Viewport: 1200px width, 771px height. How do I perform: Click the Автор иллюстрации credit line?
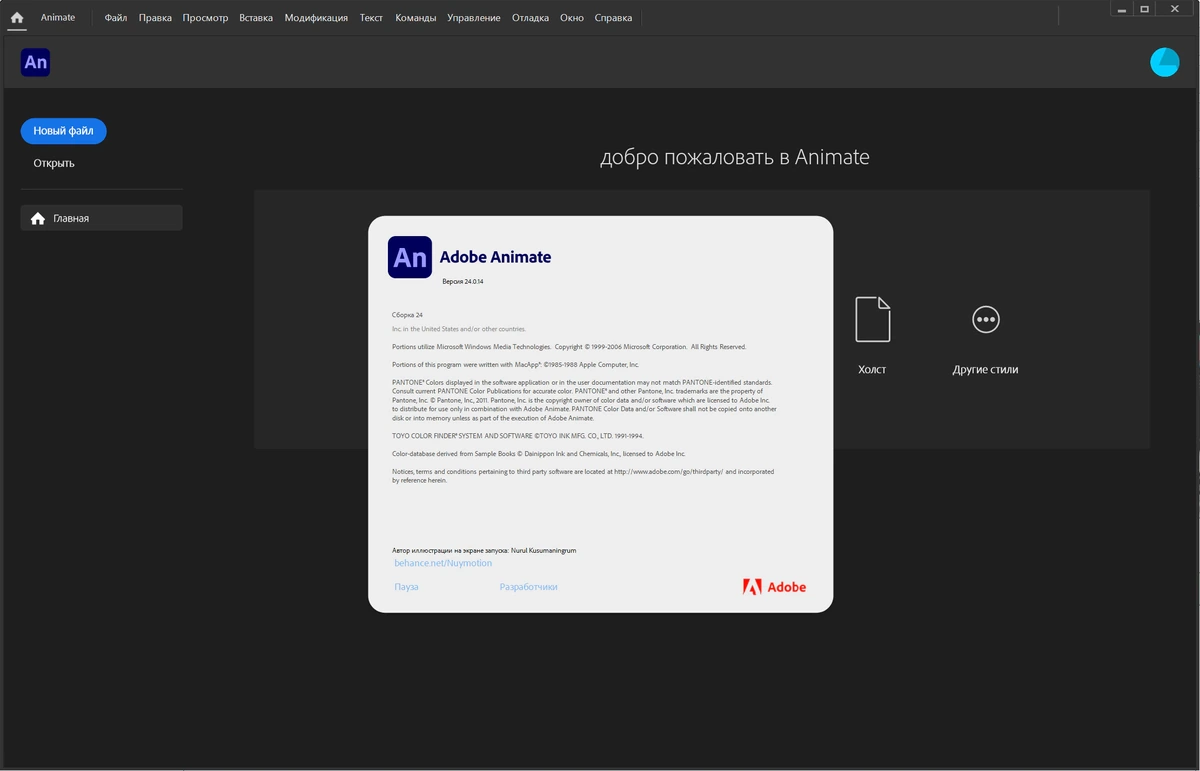pyautogui.click(x=484, y=550)
